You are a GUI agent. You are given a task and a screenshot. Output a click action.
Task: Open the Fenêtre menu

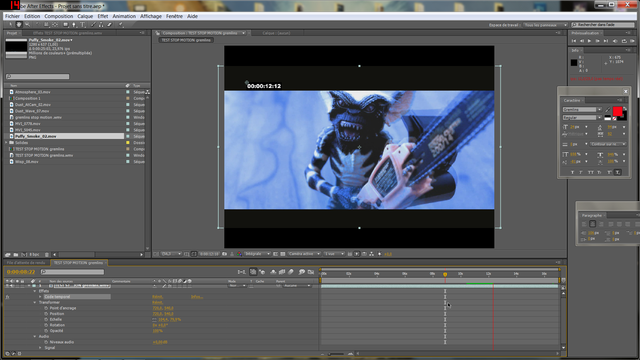tap(174, 16)
